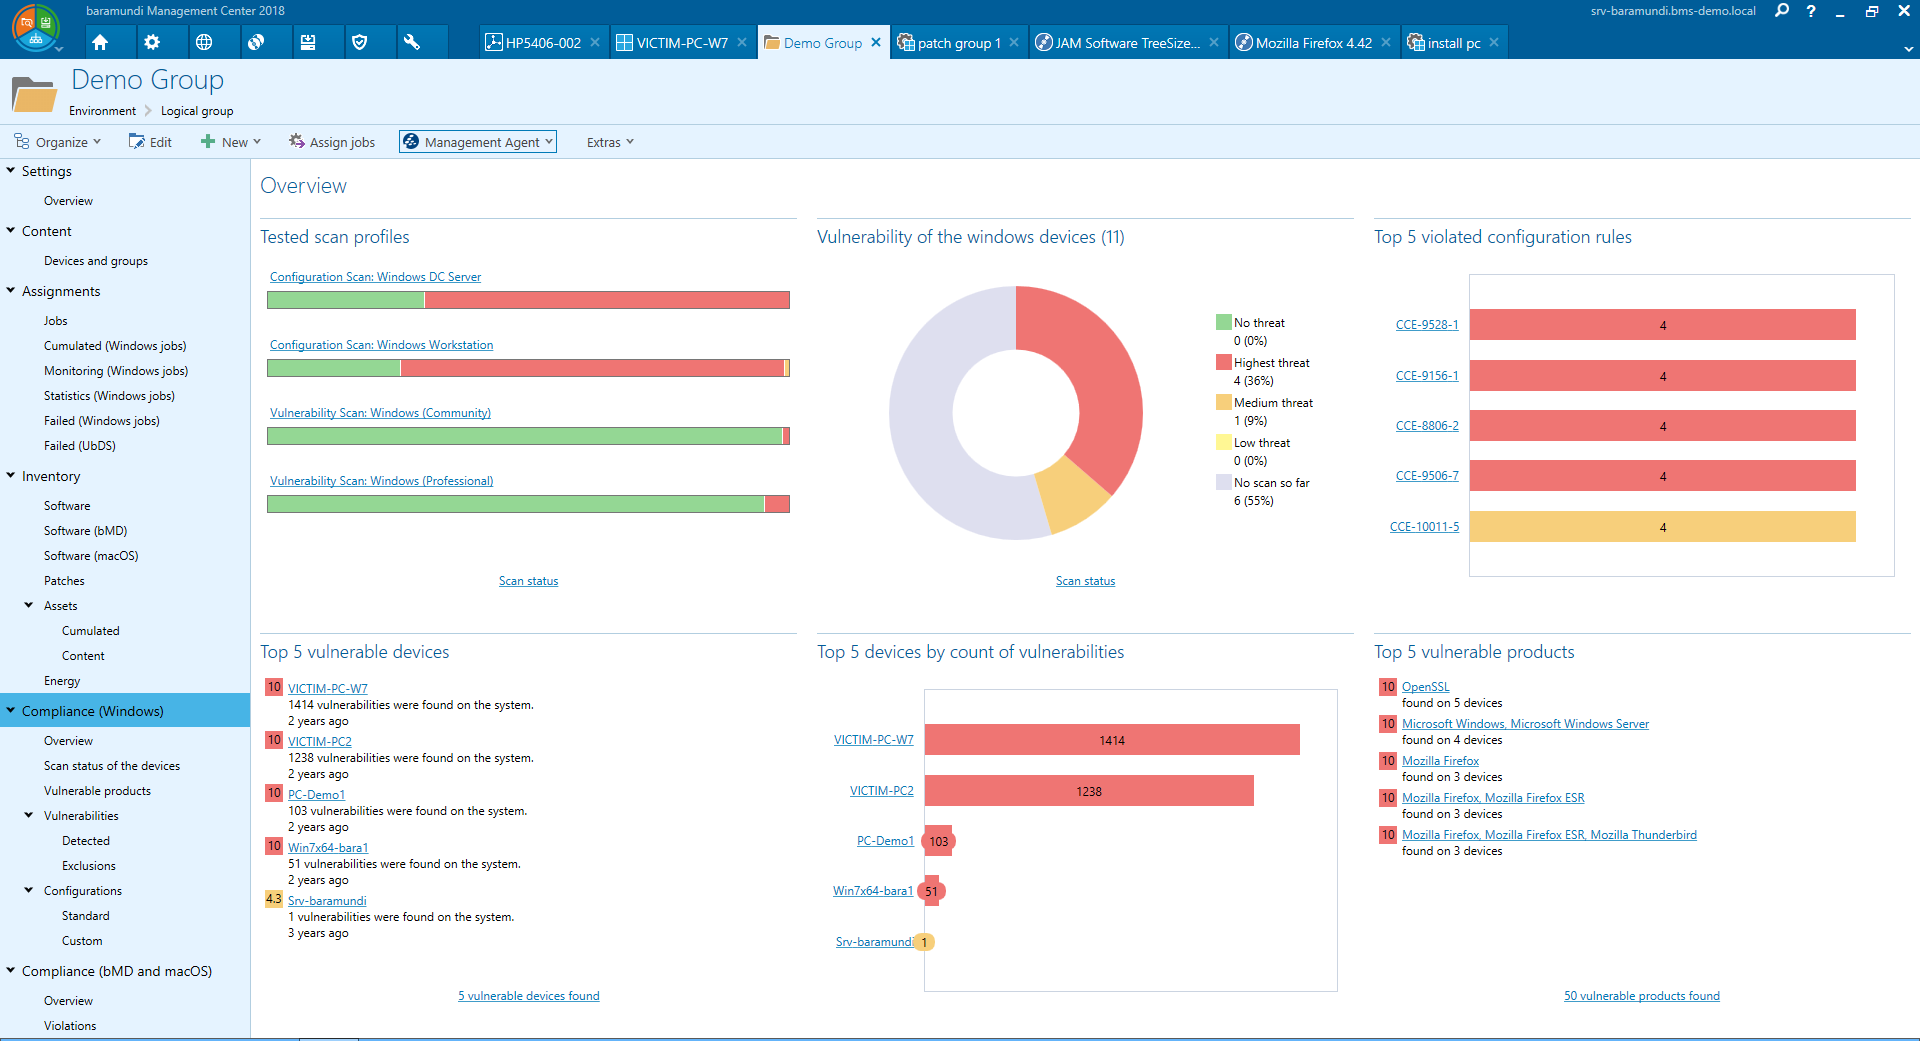Click the earth with ring icon in navigation bar
Screen dimensions: 1920x1041
pyautogui.click(x=256, y=42)
